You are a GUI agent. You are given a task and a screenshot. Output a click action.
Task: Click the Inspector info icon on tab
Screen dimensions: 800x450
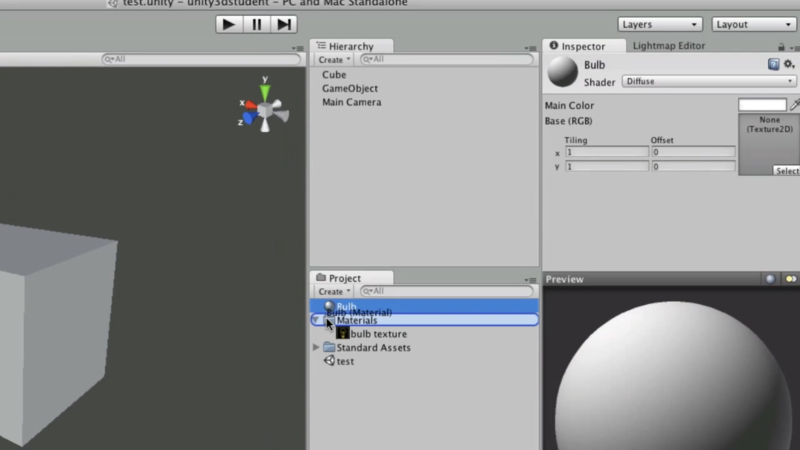click(x=554, y=45)
